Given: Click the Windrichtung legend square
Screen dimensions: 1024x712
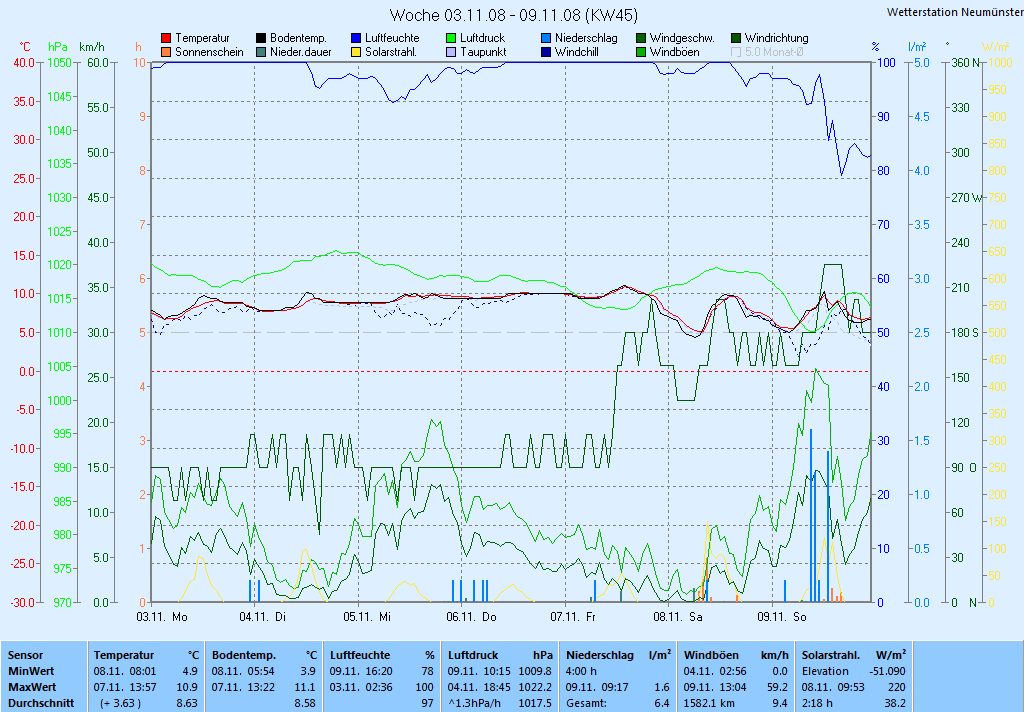Looking at the screenshot, I should tap(736, 38).
